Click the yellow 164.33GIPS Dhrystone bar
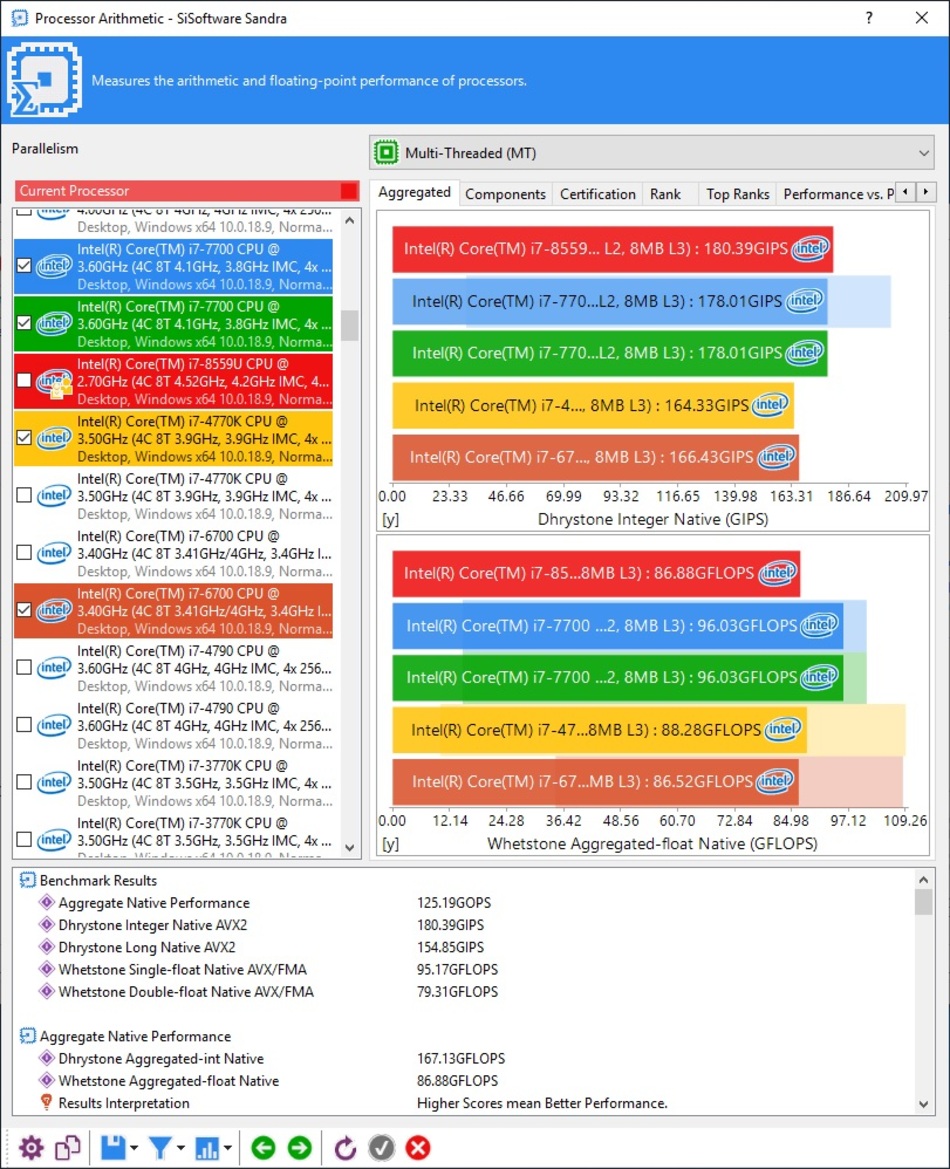 [593, 406]
